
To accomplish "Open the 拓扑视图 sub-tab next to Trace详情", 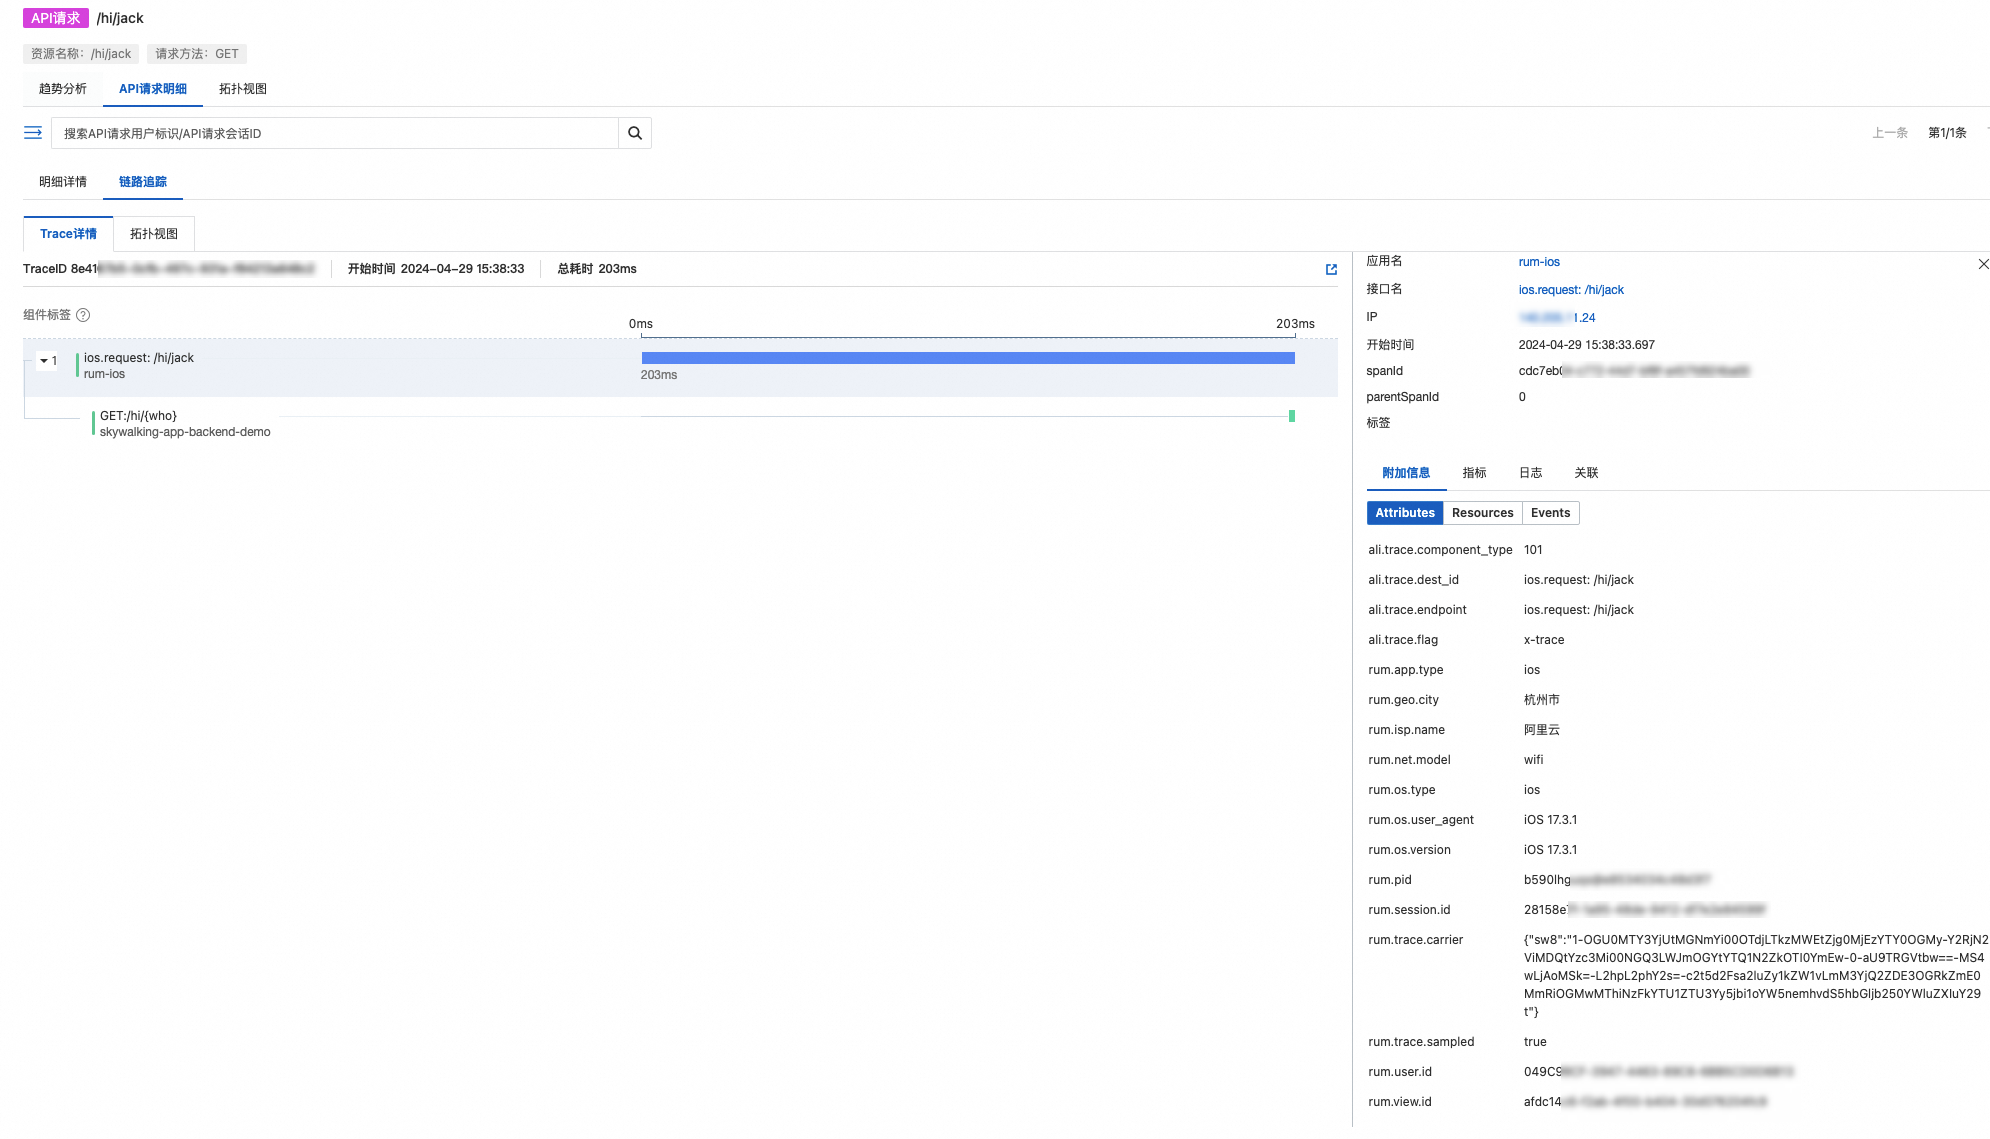I will tap(153, 233).
